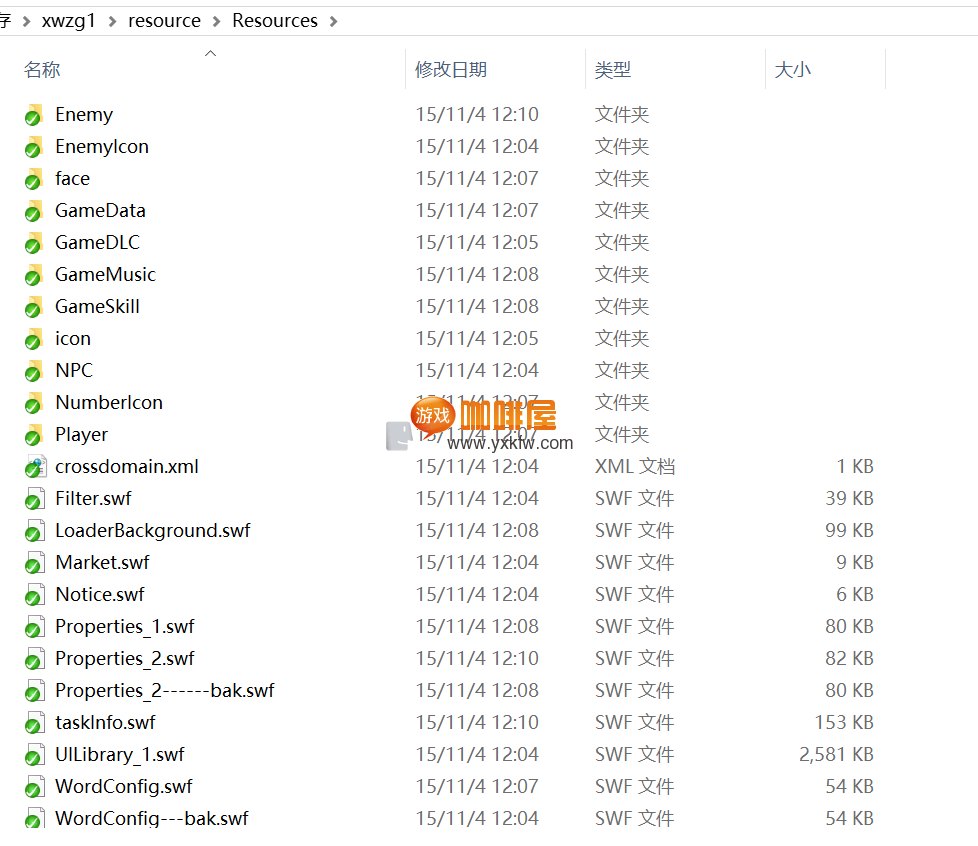978x846 pixels.
Task: Sort by 大小 column header
Action: click(x=793, y=70)
